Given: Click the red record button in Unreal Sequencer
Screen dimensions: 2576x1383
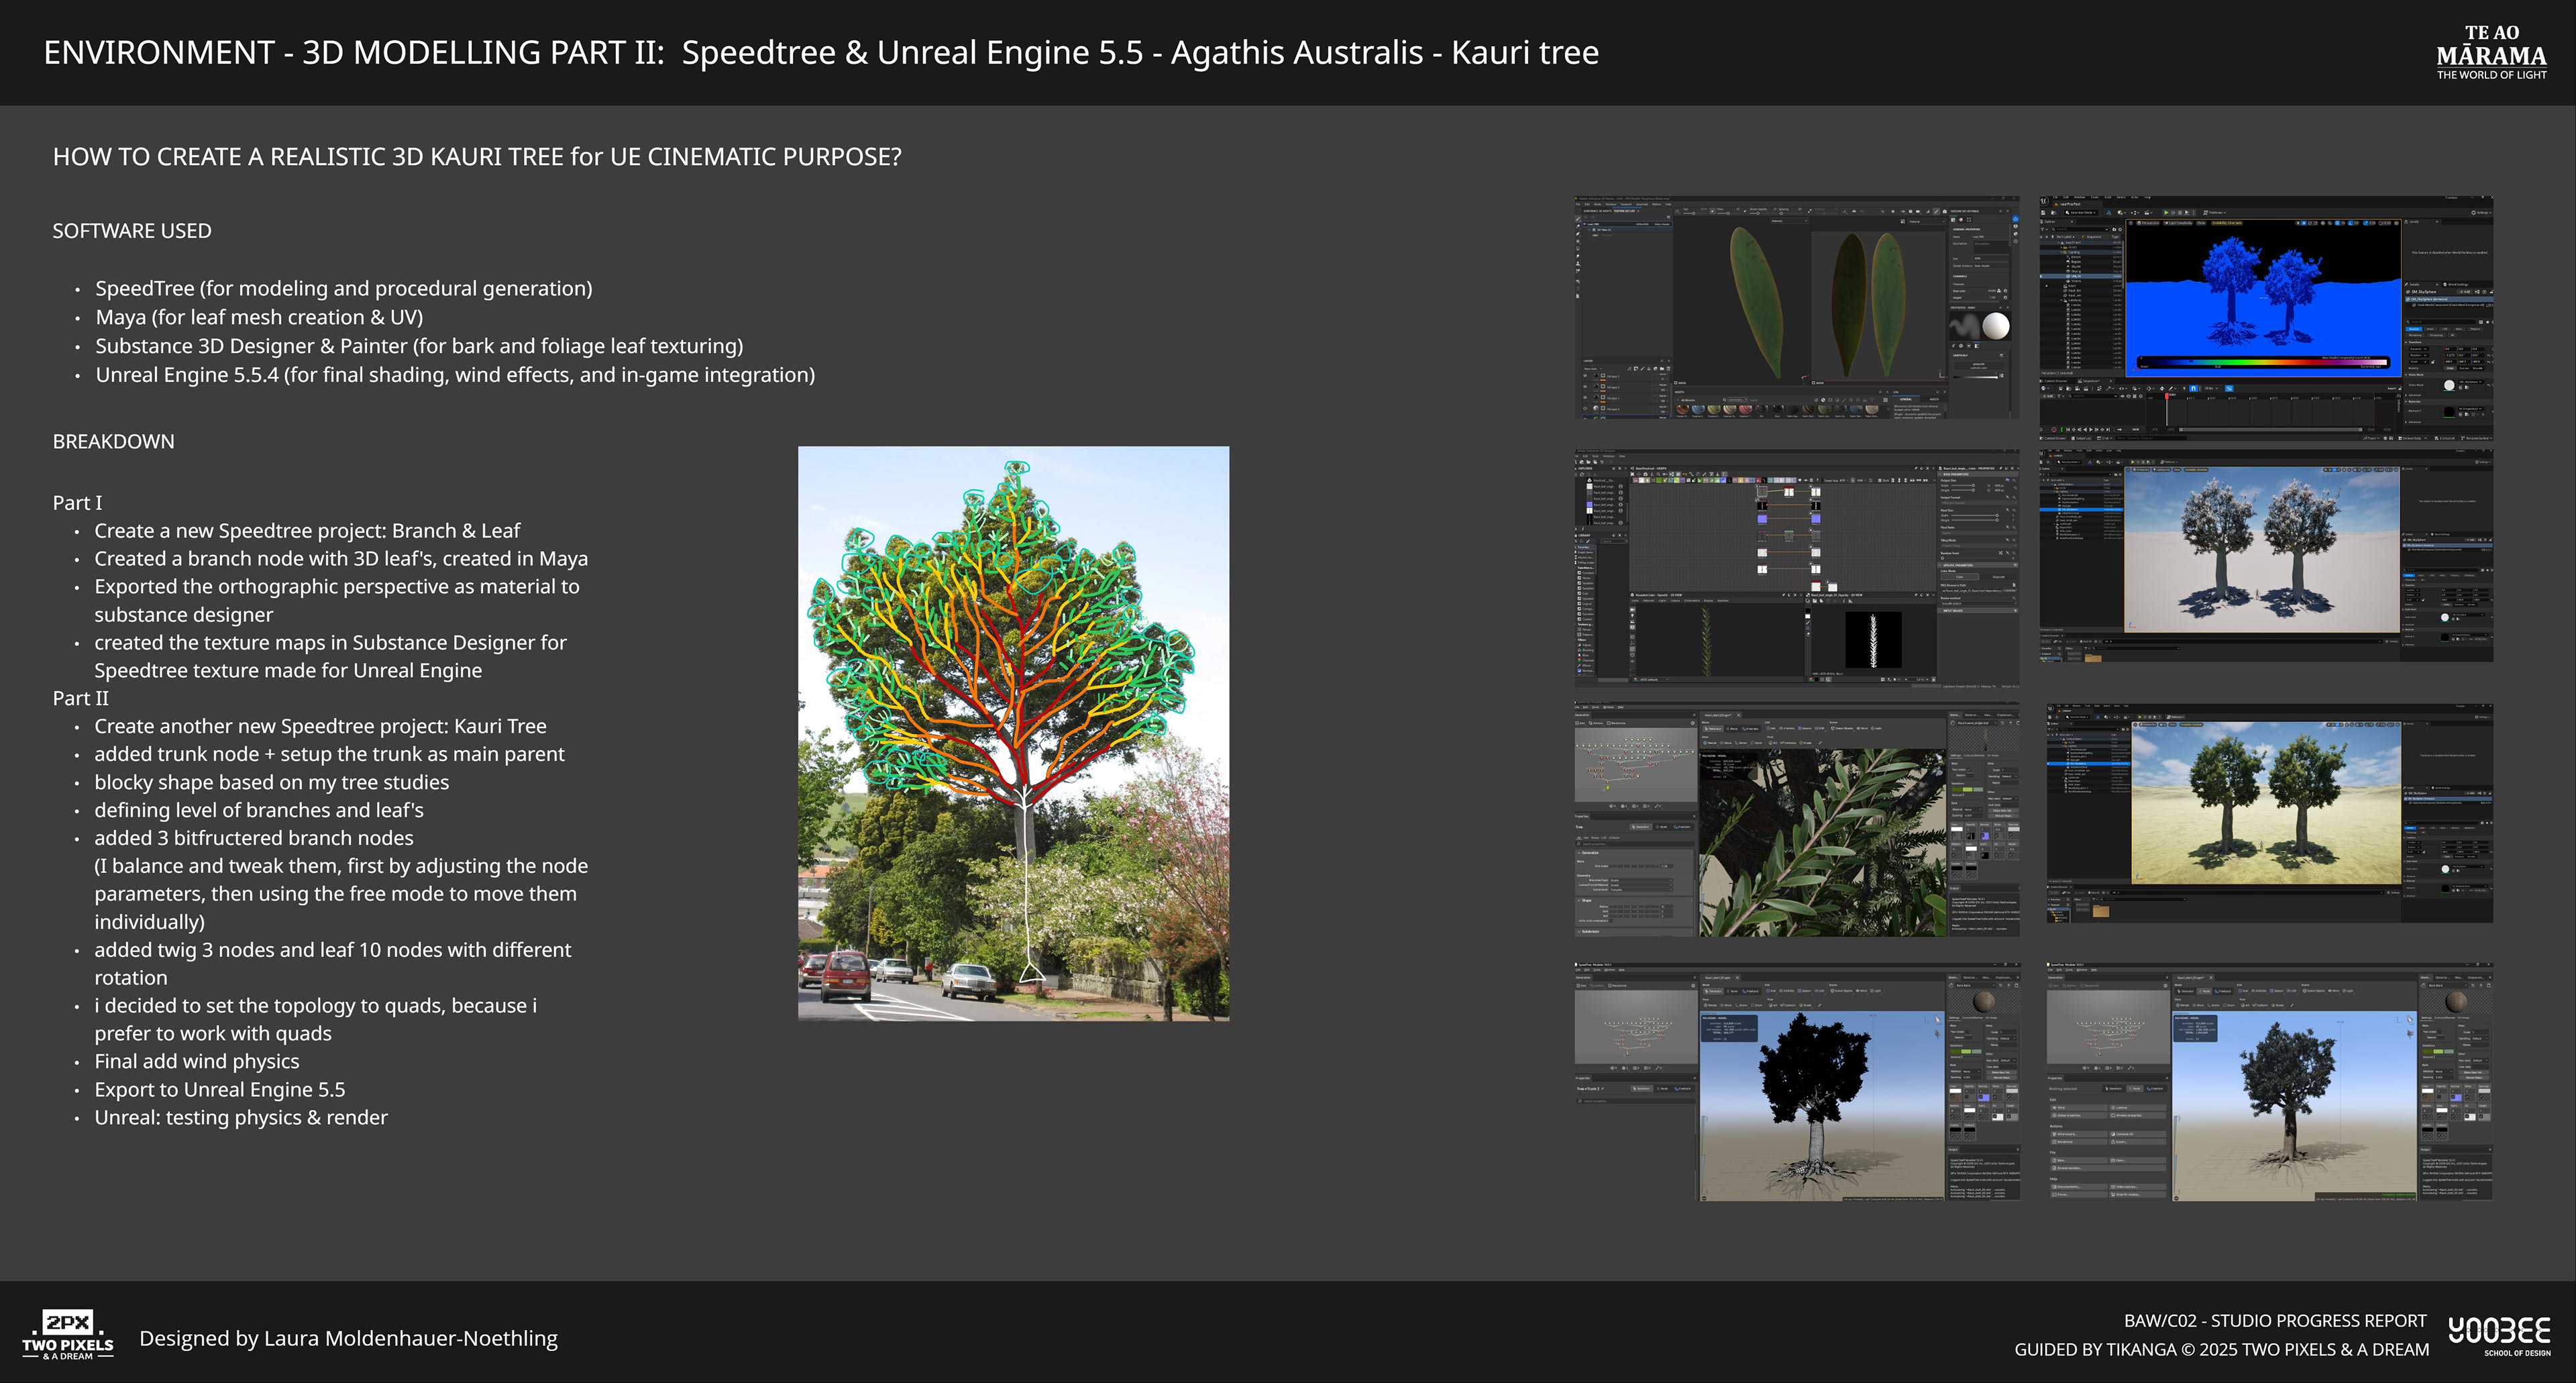Looking at the screenshot, I should pos(2054,430).
